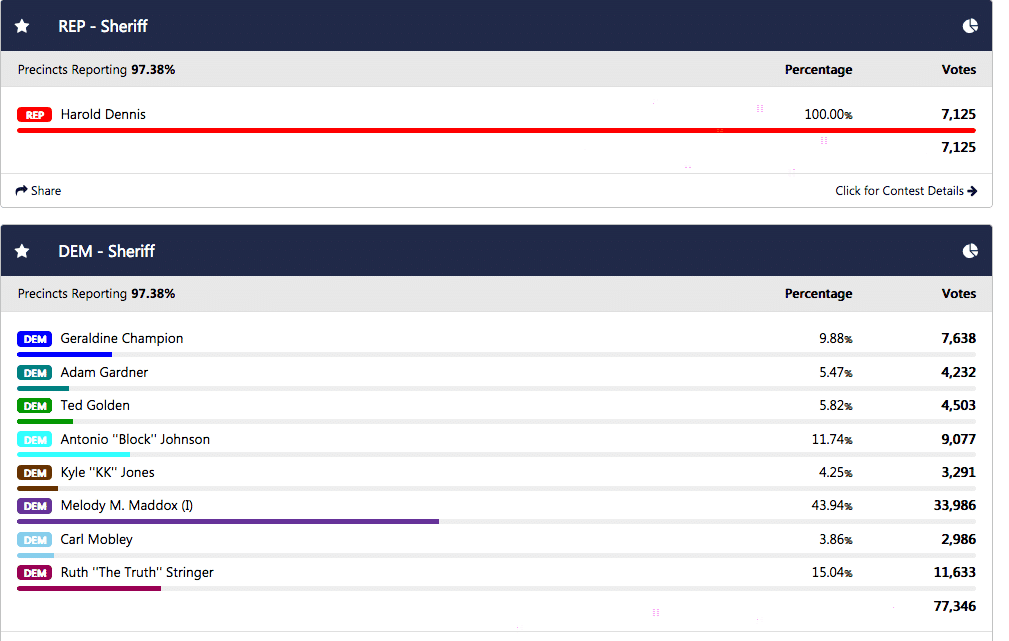This screenshot has width=1009, height=641.
Task: Click the 5.47% percentage for Gardner
Action: 835,372
